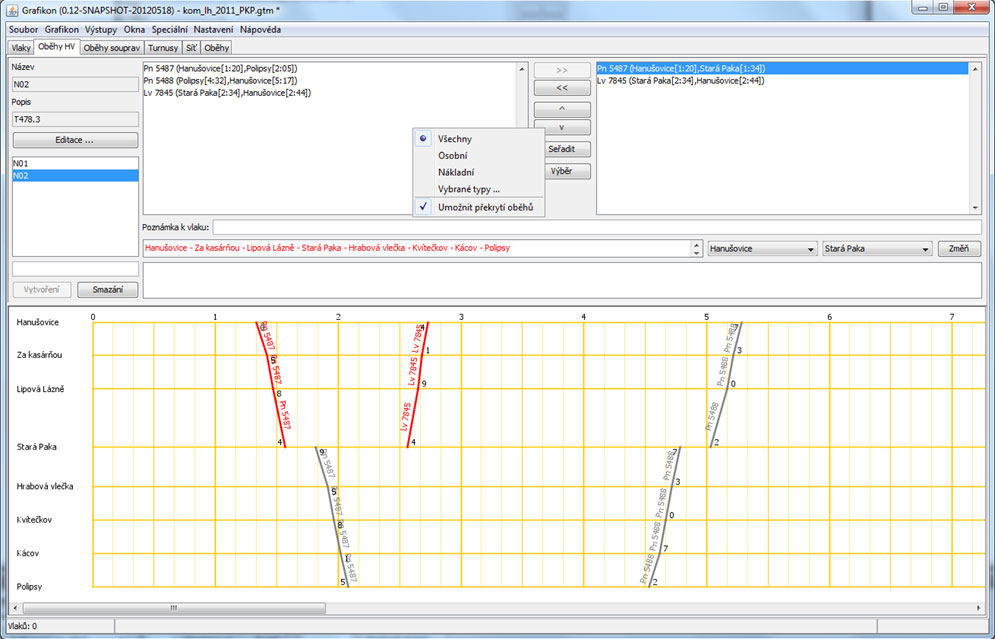Image resolution: width=995 pixels, height=639 pixels.
Task: Click gray Pn 5488 line between Kácov and Polipsy
Action: point(654,570)
